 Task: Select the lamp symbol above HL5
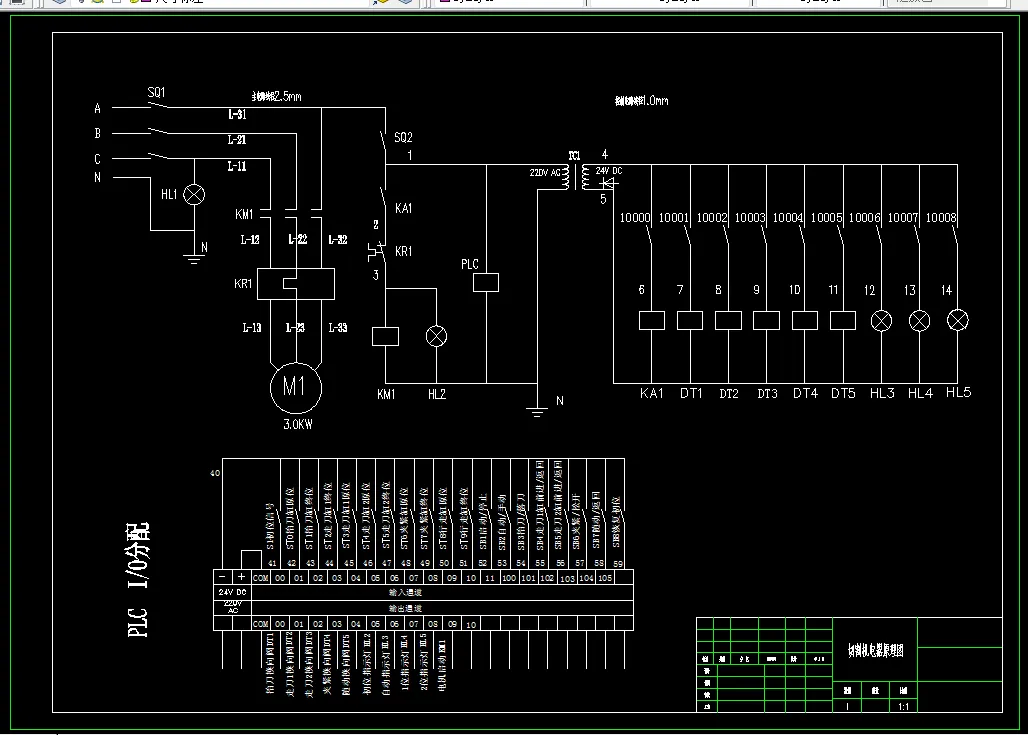[x=958, y=320]
